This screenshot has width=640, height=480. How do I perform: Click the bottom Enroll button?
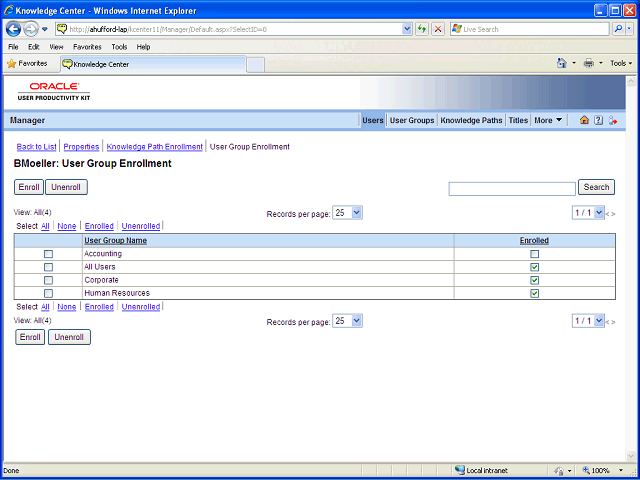pos(30,337)
